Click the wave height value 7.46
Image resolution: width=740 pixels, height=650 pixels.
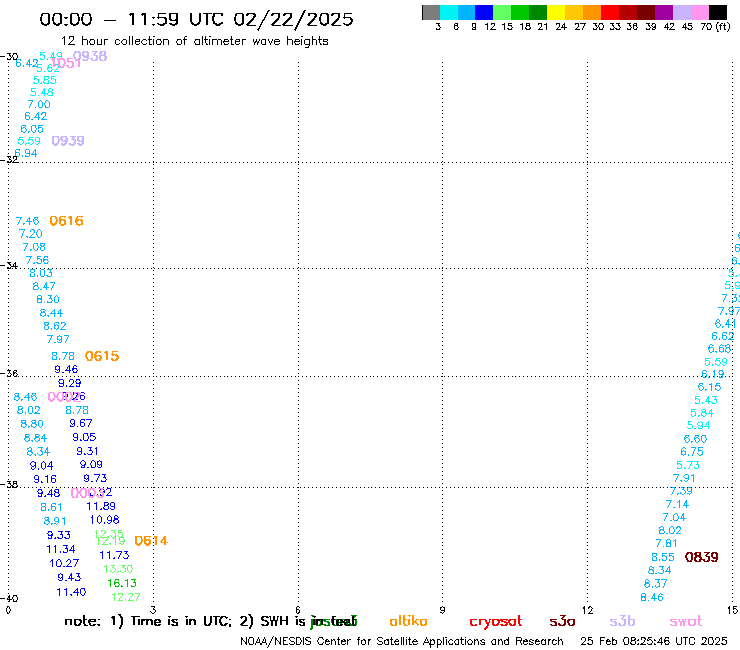coord(27,221)
